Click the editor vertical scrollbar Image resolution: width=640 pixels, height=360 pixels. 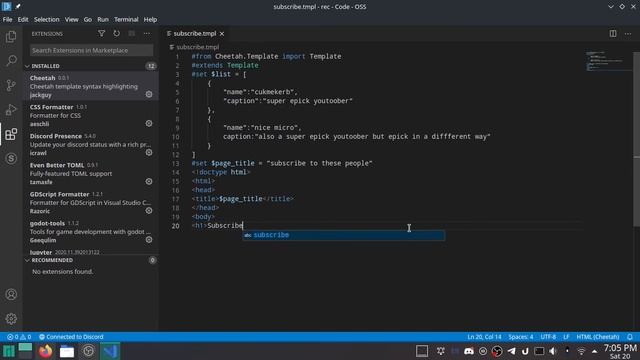636,139
